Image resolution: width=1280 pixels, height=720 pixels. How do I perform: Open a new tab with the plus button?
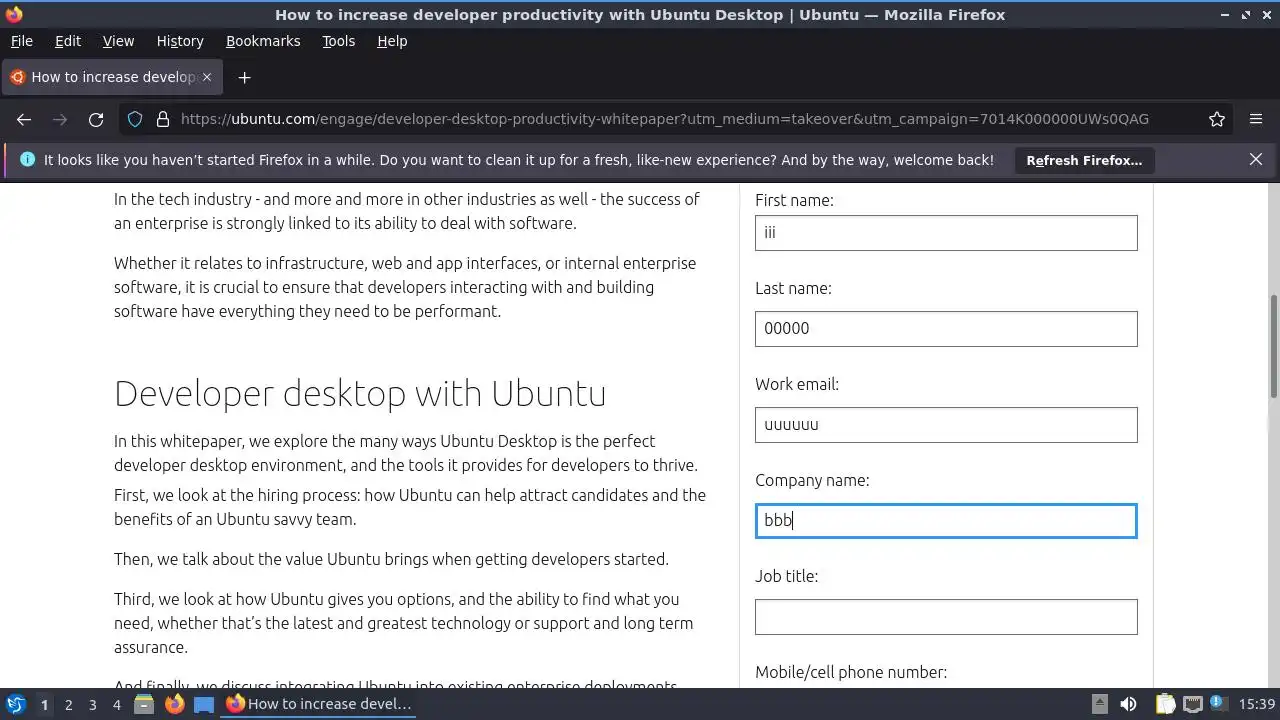point(244,77)
